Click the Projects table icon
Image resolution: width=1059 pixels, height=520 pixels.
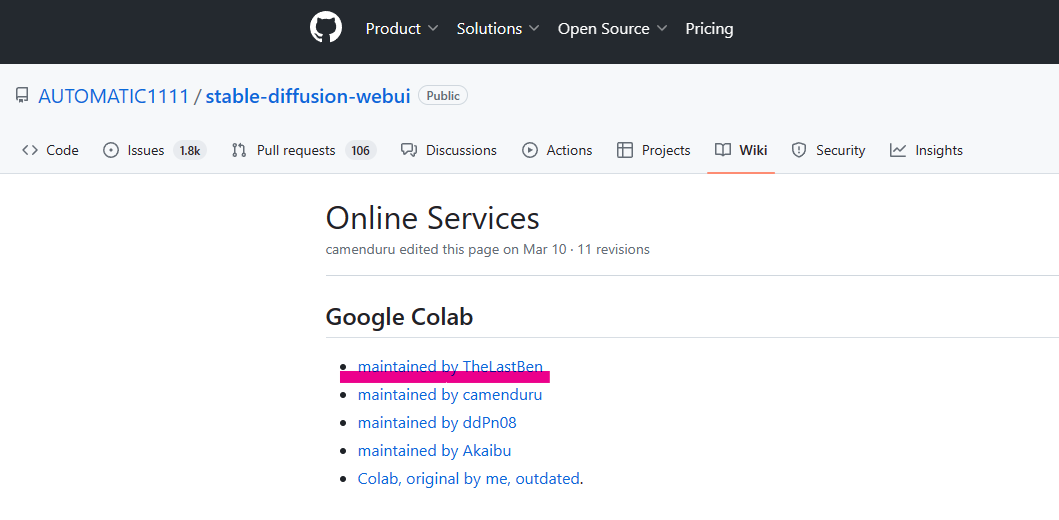coord(625,150)
